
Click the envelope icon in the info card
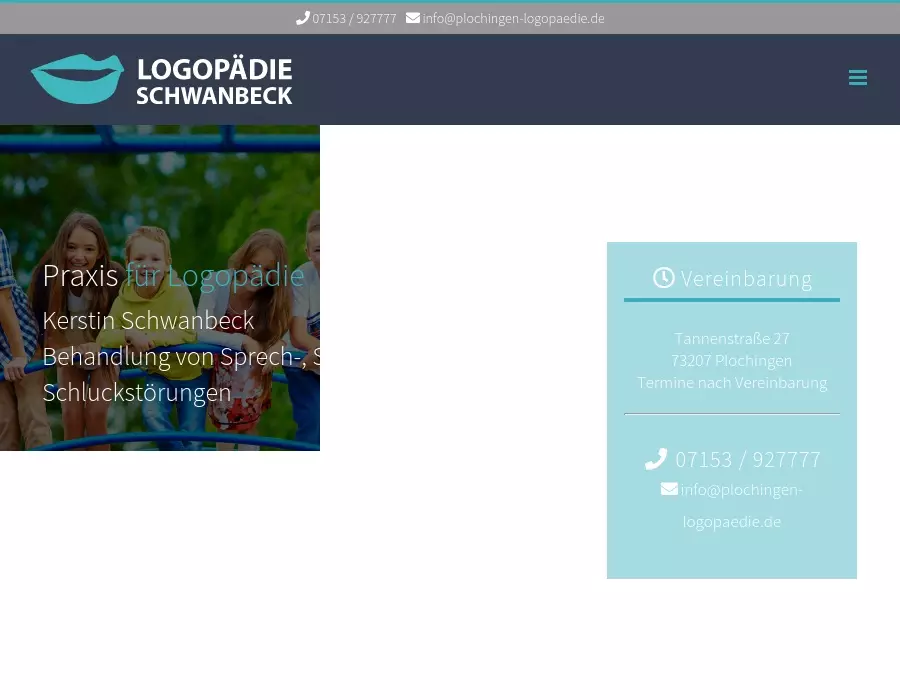pyautogui.click(x=669, y=489)
